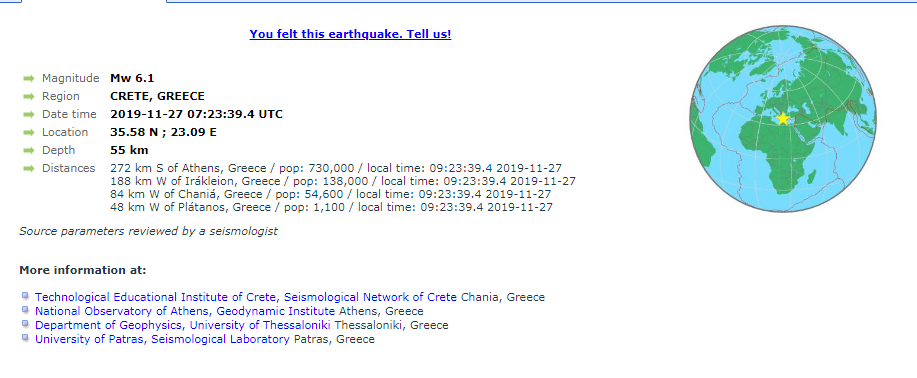Screen dimensions: 917x378
Task: Open National Observatory of Athens link
Action: (x=185, y=311)
